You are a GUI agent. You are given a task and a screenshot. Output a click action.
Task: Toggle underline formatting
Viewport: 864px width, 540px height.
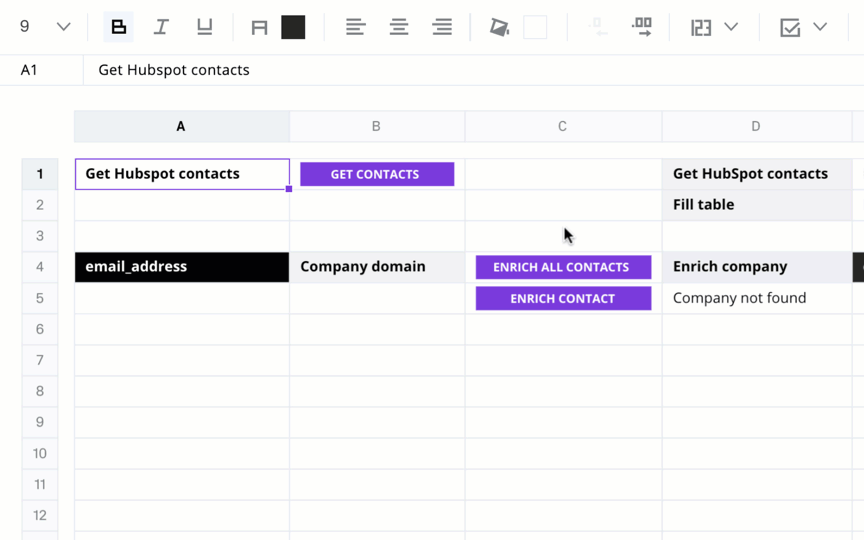click(x=204, y=27)
